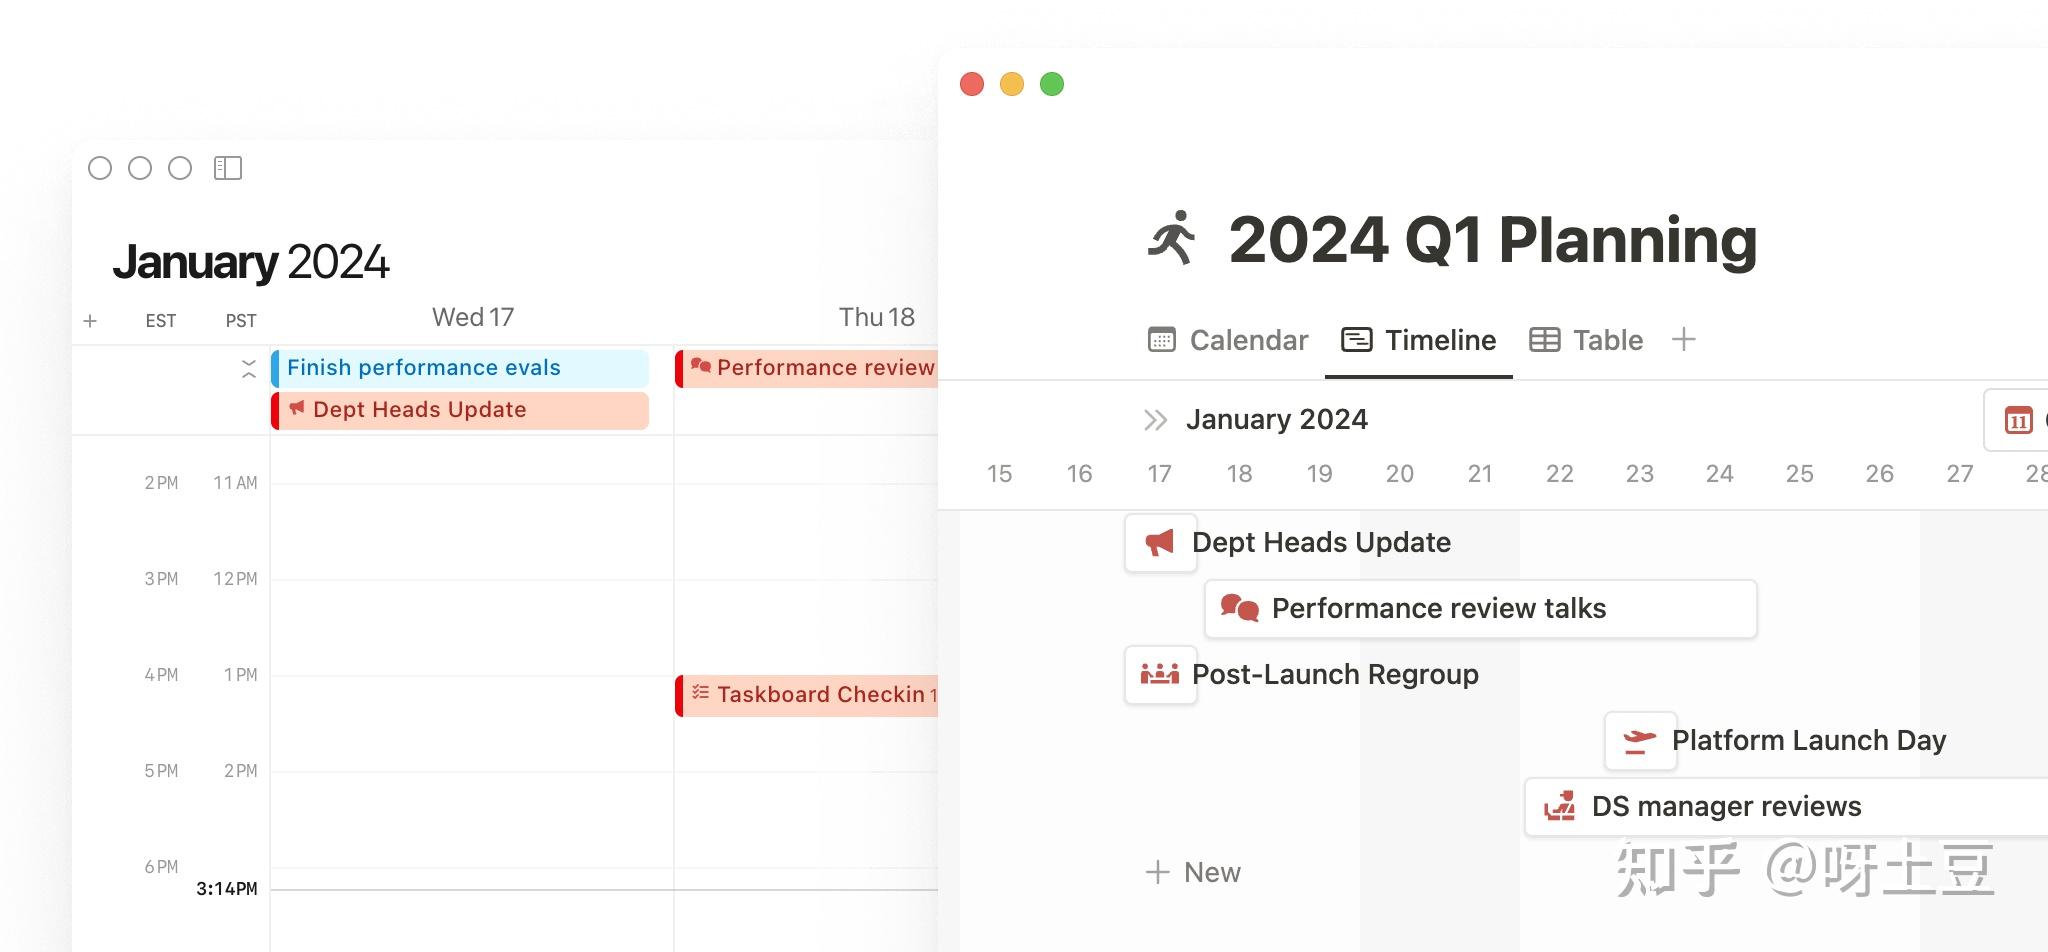Click the airplane icon on Platform Launch Day
The image size is (2048, 952).
point(1640,740)
